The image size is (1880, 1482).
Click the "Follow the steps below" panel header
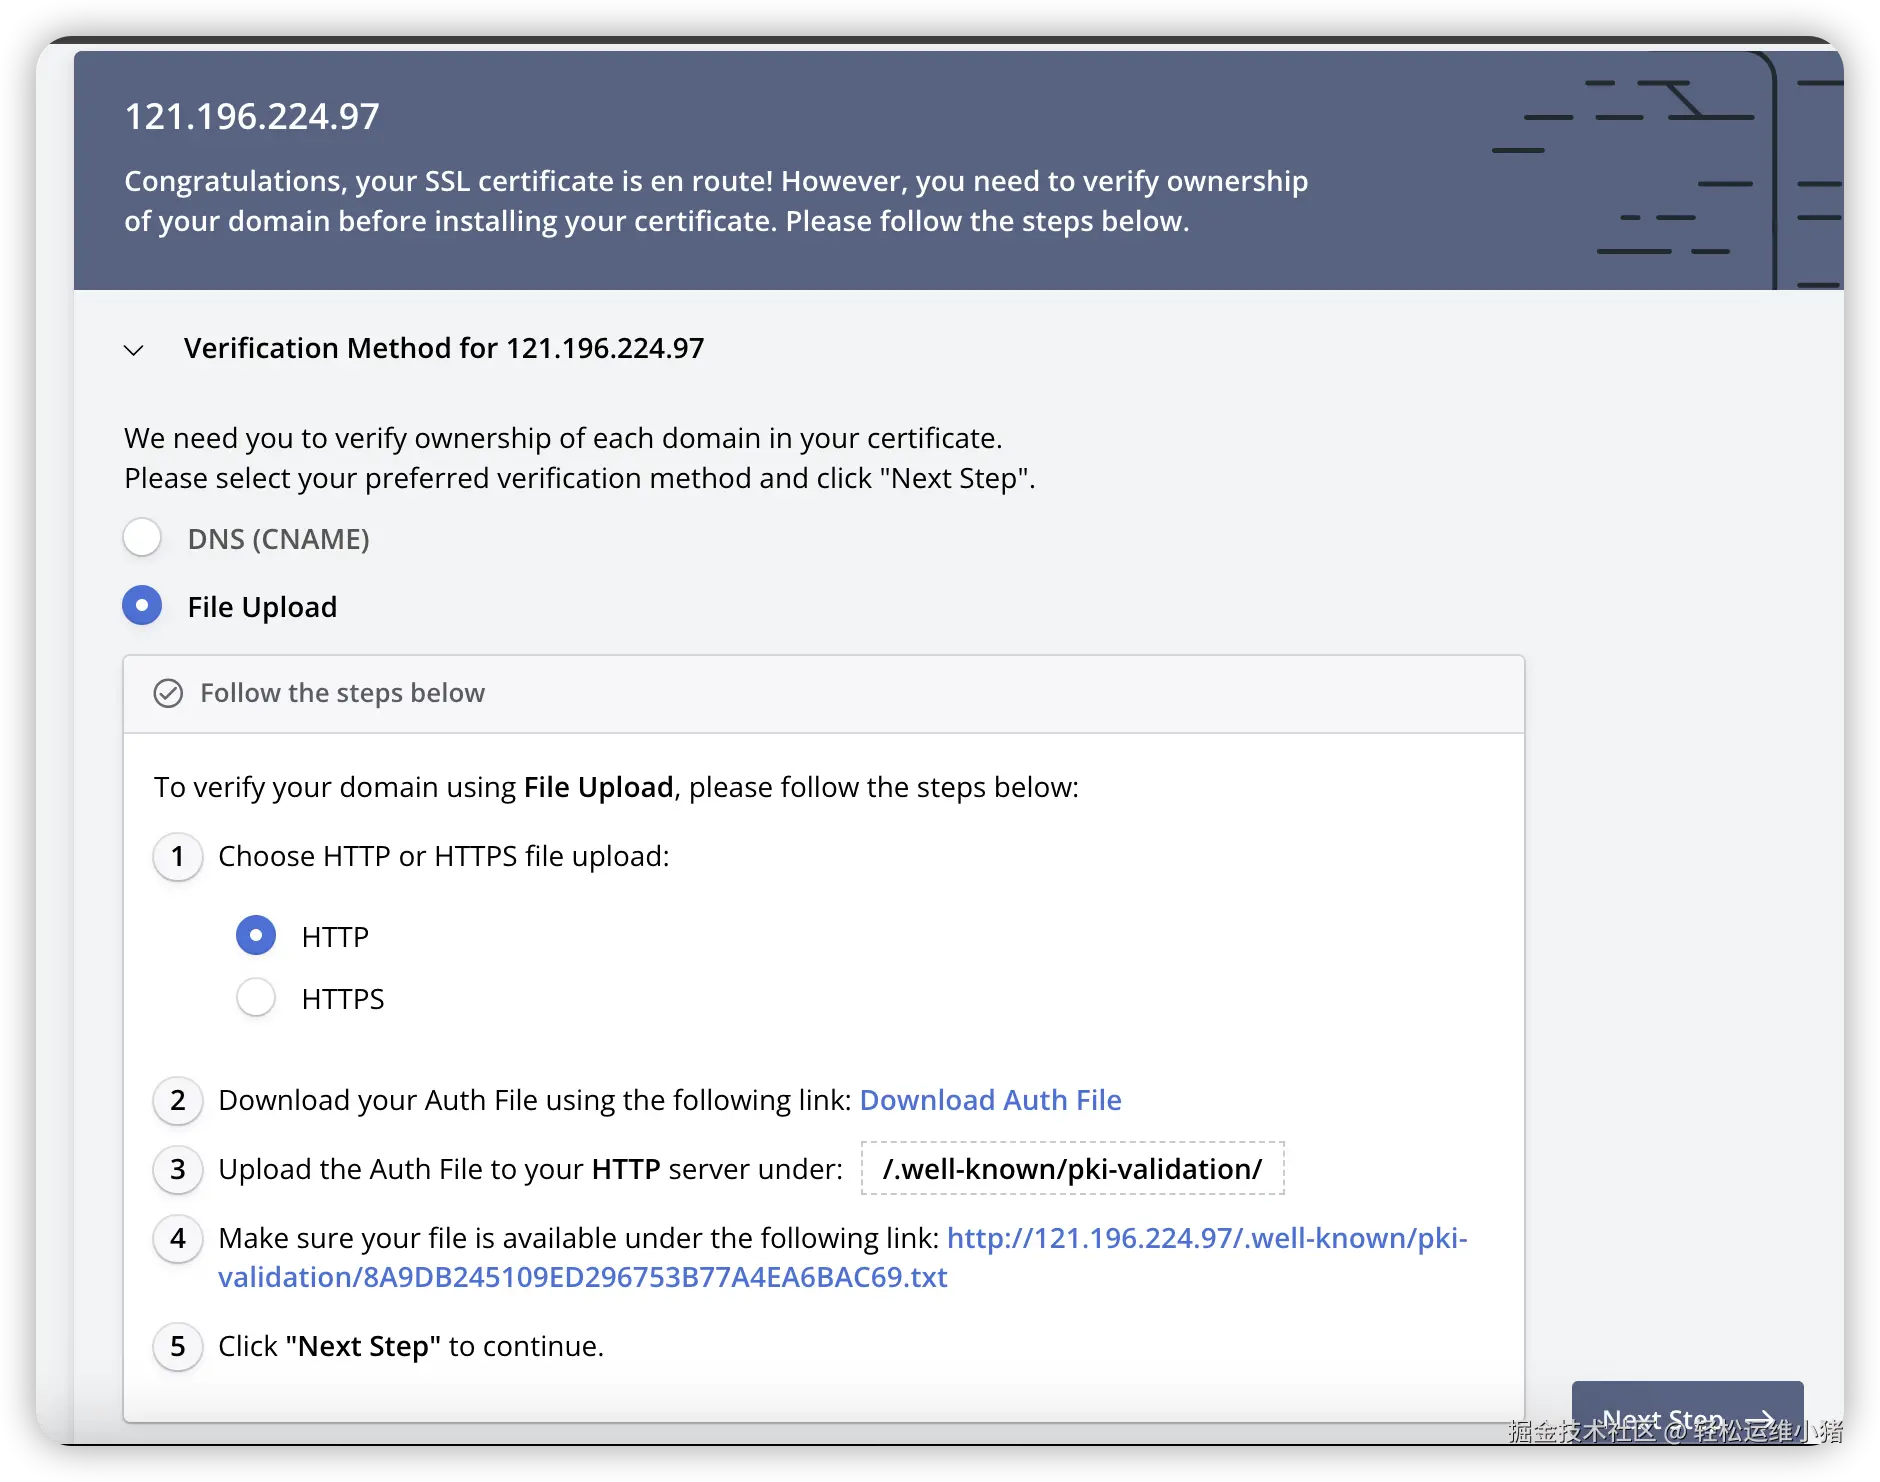[822, 694]
